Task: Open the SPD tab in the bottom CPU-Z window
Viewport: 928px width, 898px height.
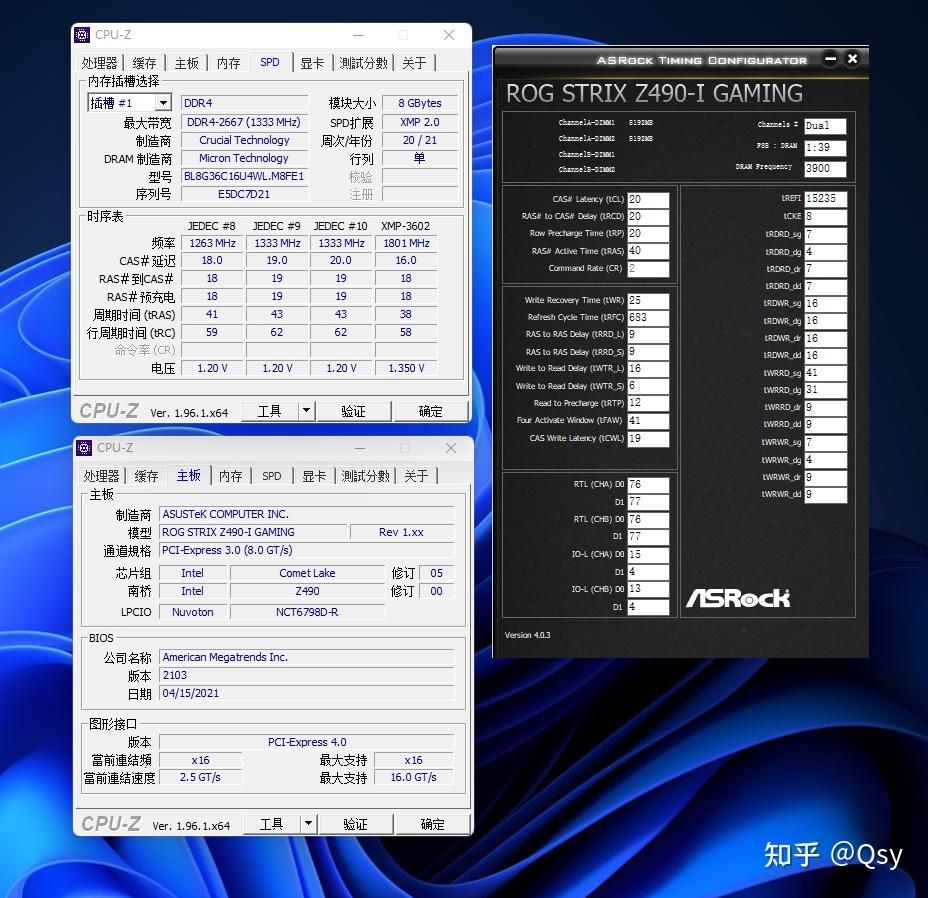Action: point(270,477)
